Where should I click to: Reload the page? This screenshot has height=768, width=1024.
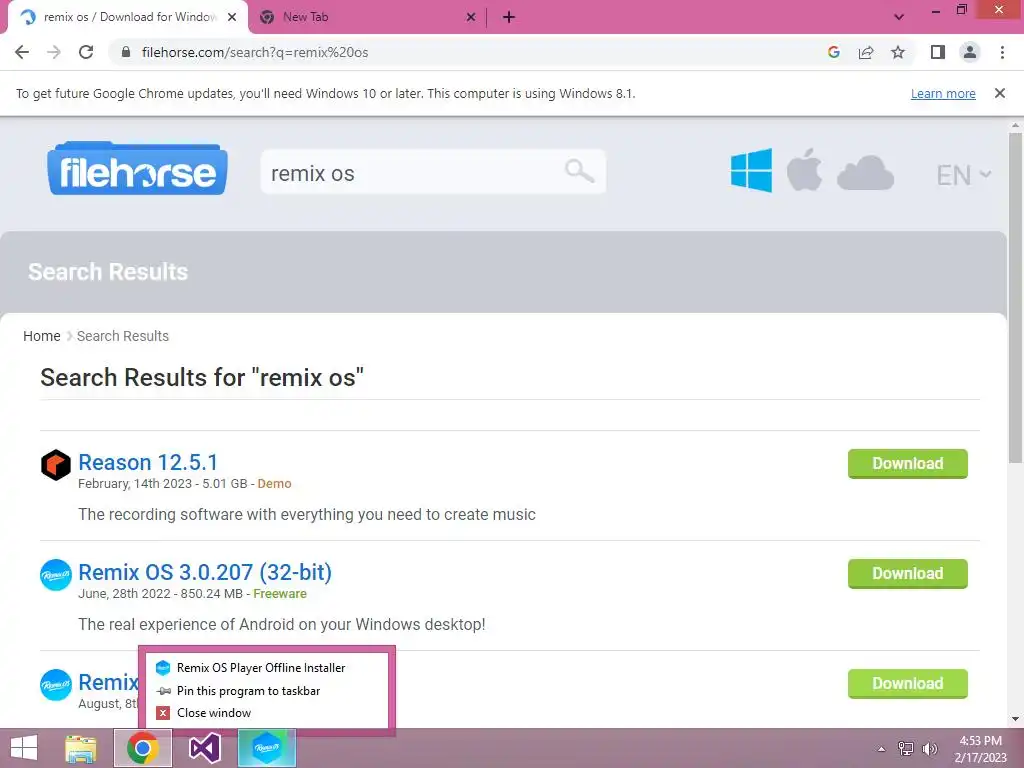(86, 52)
